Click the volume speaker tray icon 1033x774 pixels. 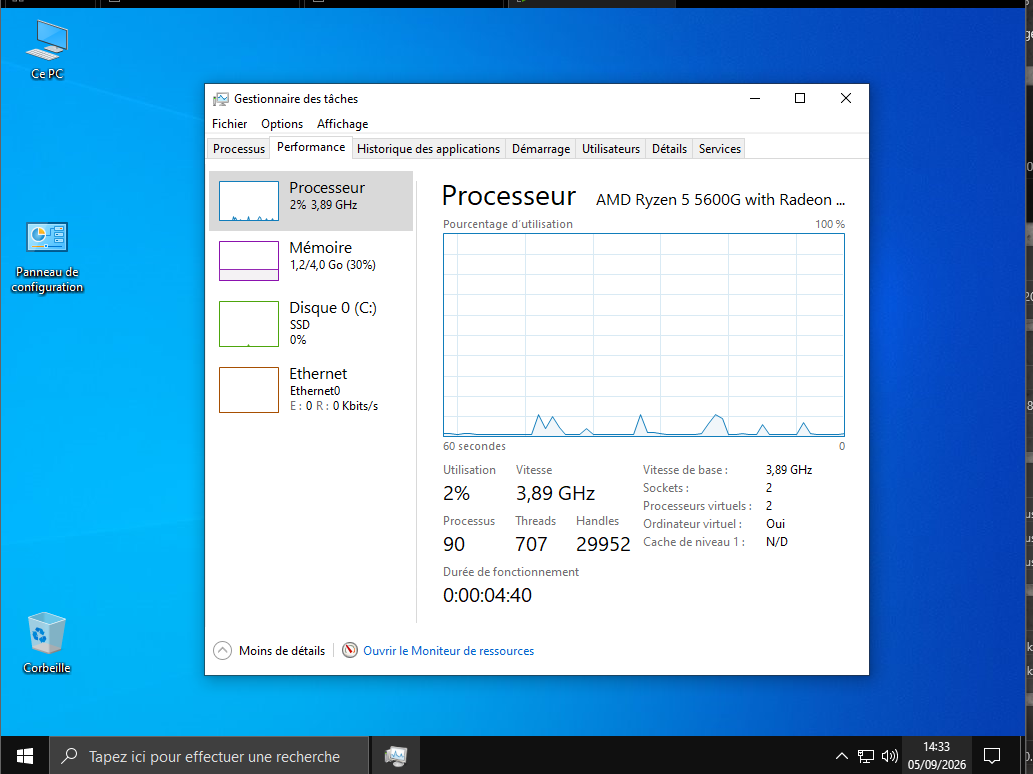coord(889,756)
